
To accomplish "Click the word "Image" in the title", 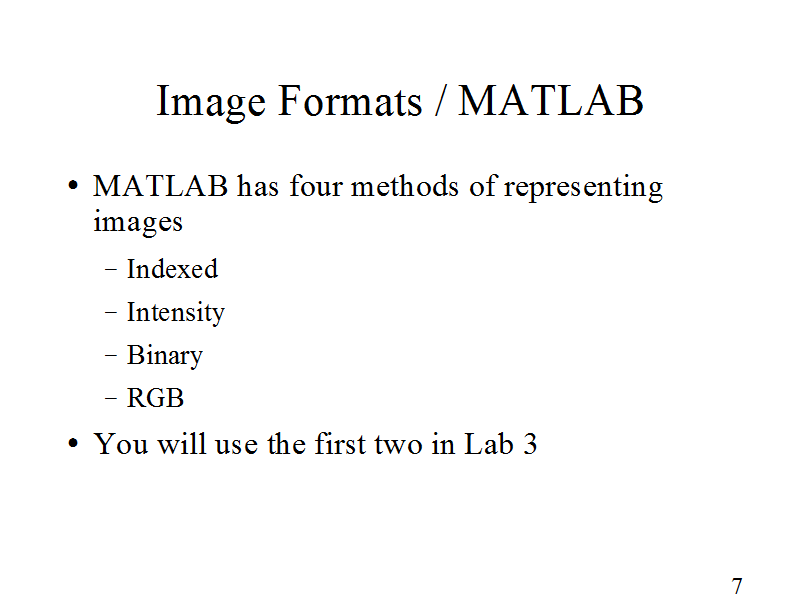I will tap(213, 102).
